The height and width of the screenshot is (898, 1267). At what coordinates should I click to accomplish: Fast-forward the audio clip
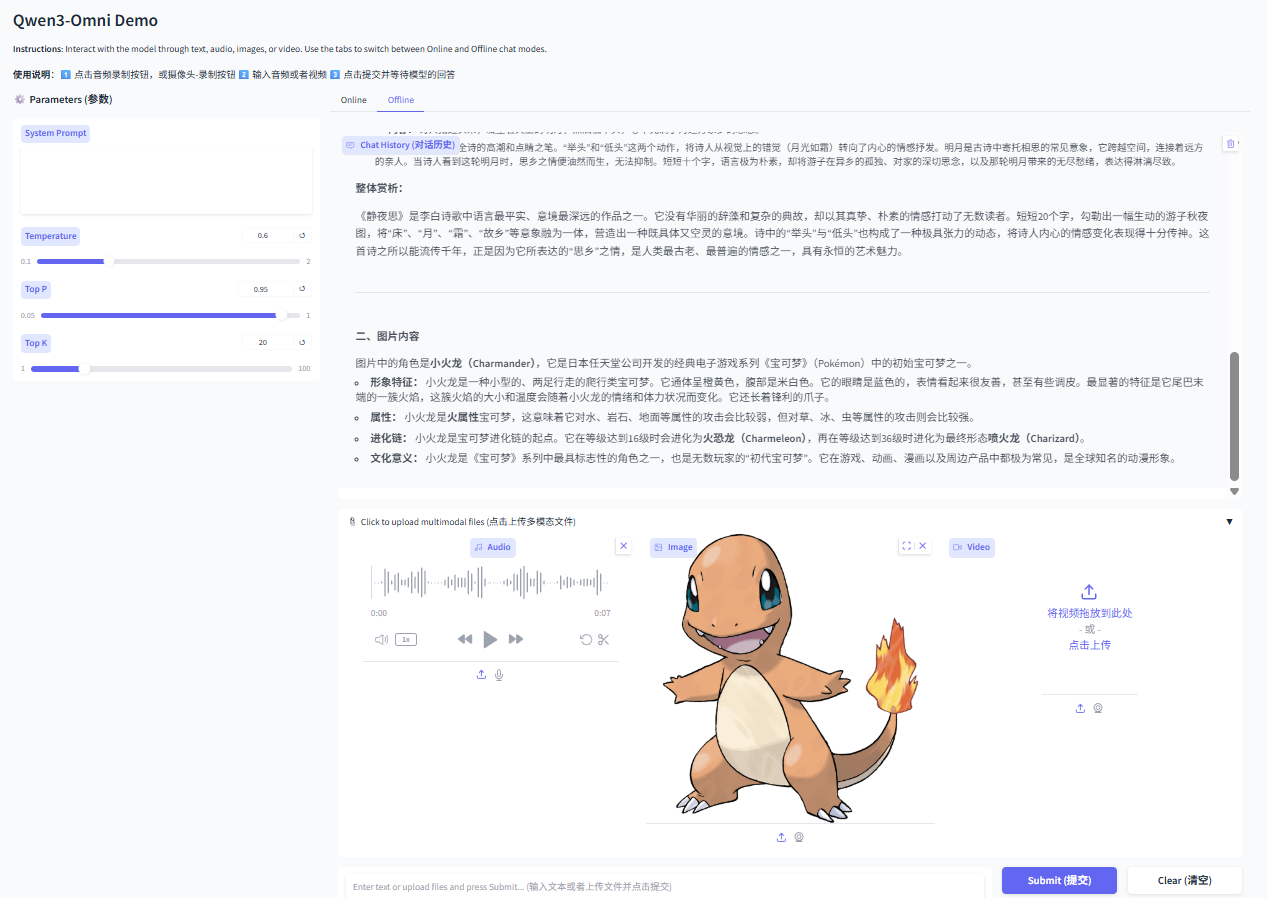[516, 639]
